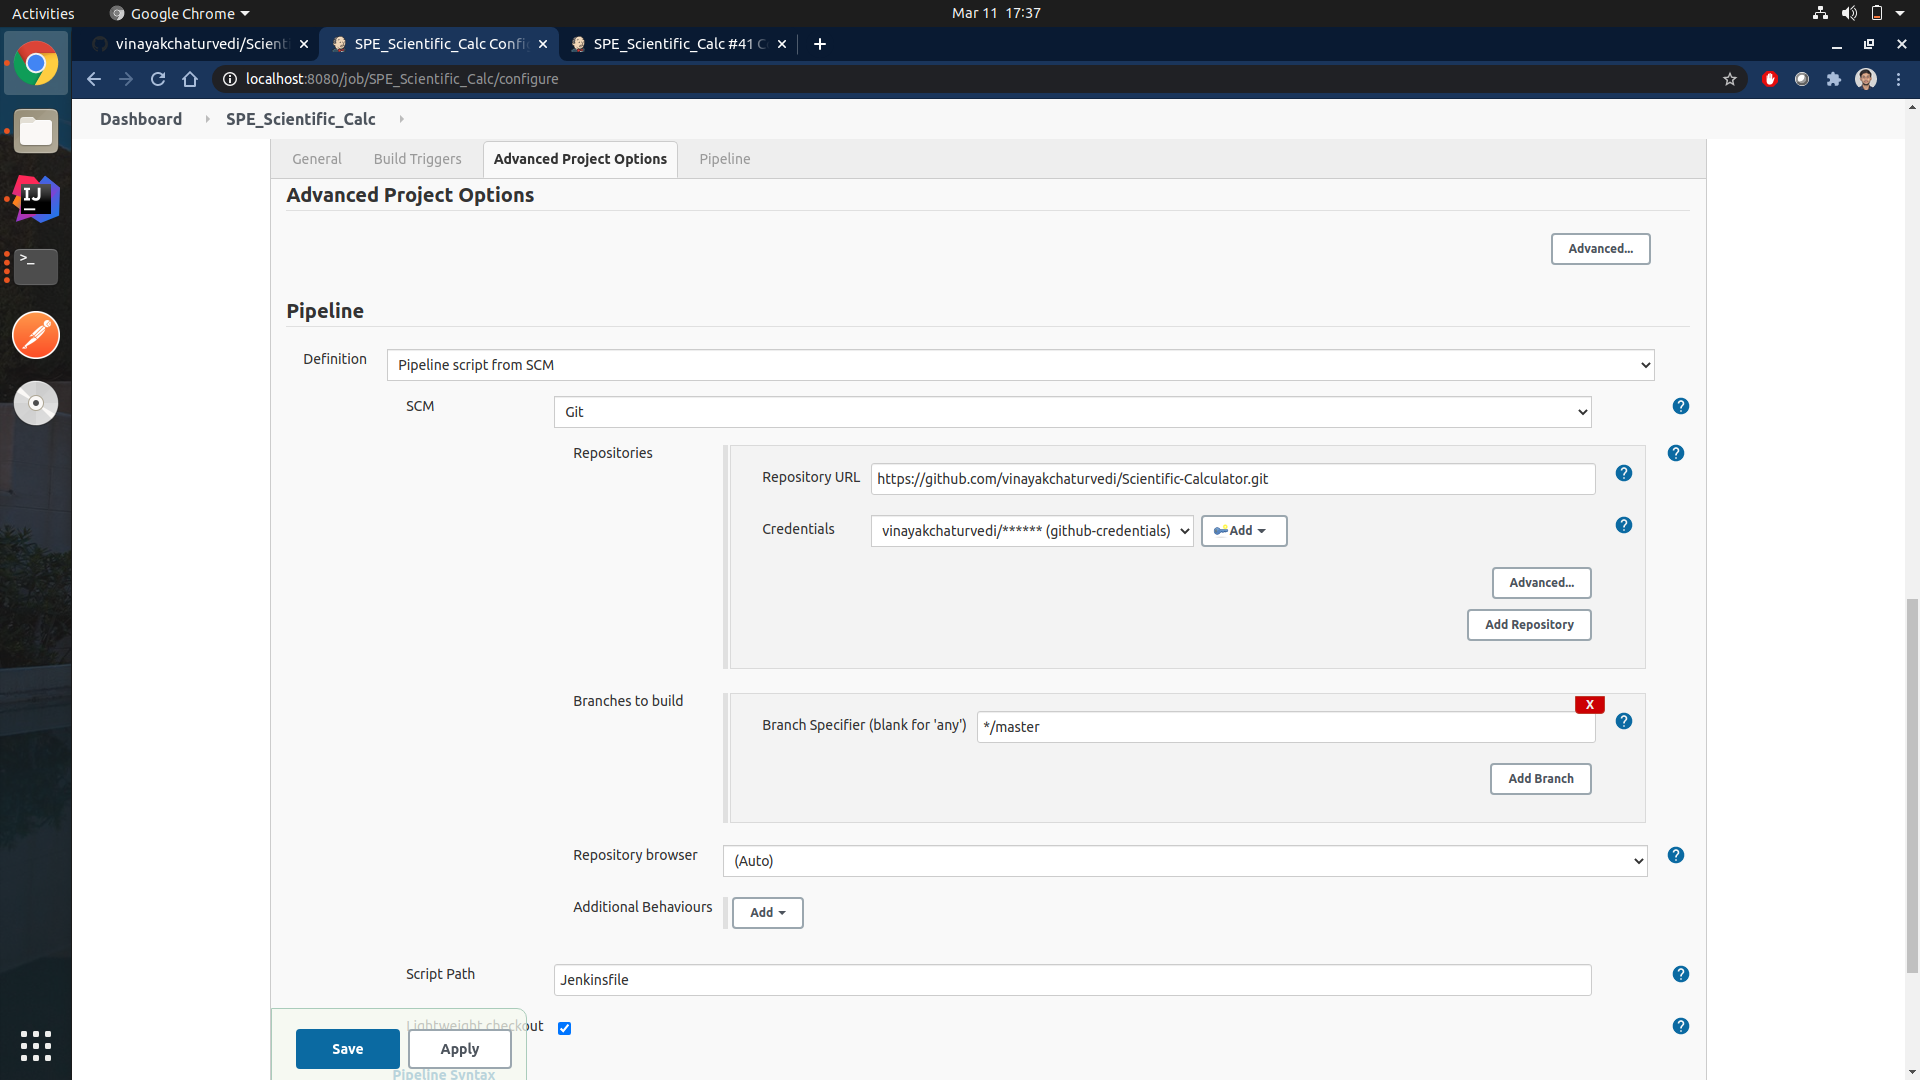
Task: Click the Add Branch button
Action: point(1540,779)
